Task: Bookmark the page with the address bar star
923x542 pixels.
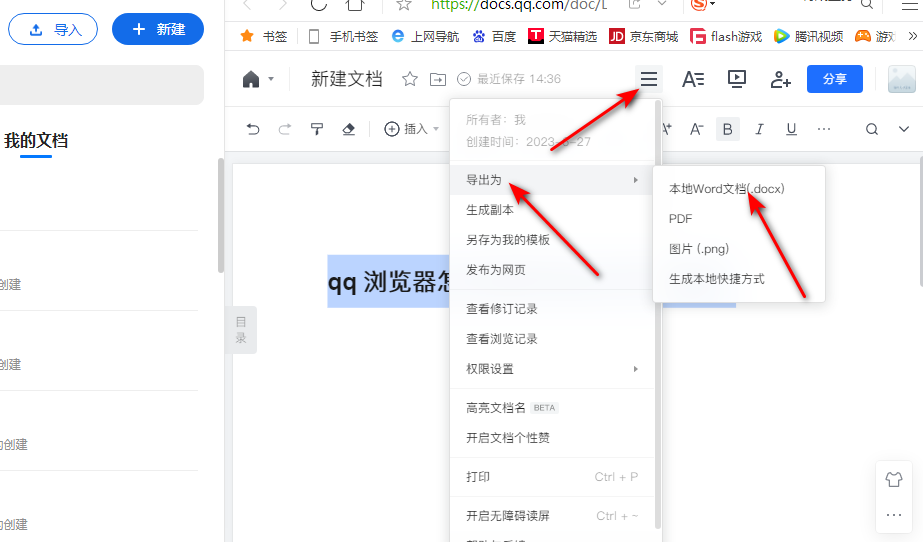Action: click(x=404, y=5)
